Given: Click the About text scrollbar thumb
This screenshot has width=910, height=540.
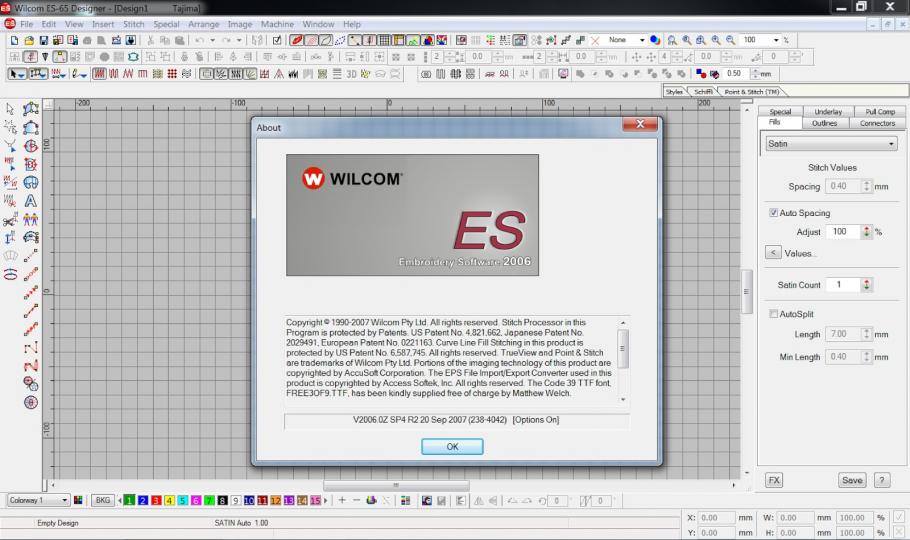Looking at the screenshot, I should click(x=623, y=348).
